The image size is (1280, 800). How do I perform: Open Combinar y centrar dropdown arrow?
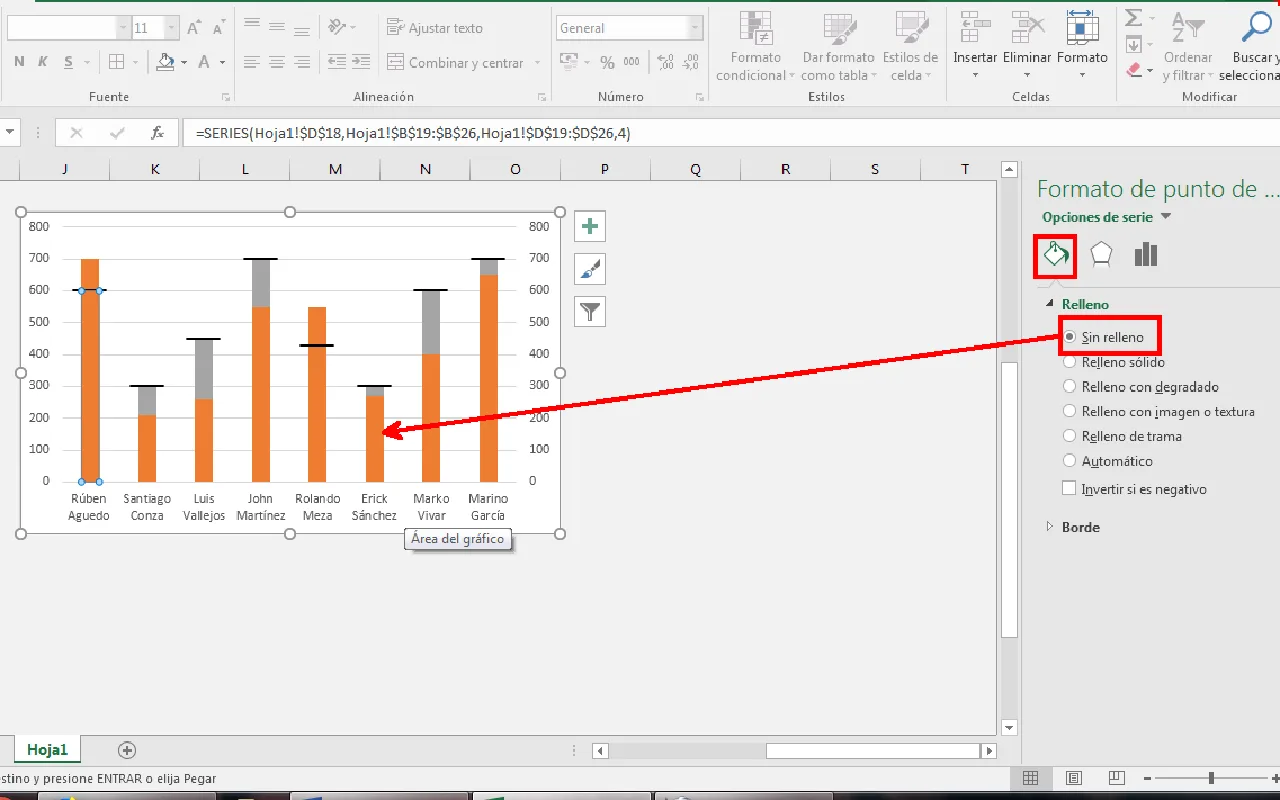point(538,62)
